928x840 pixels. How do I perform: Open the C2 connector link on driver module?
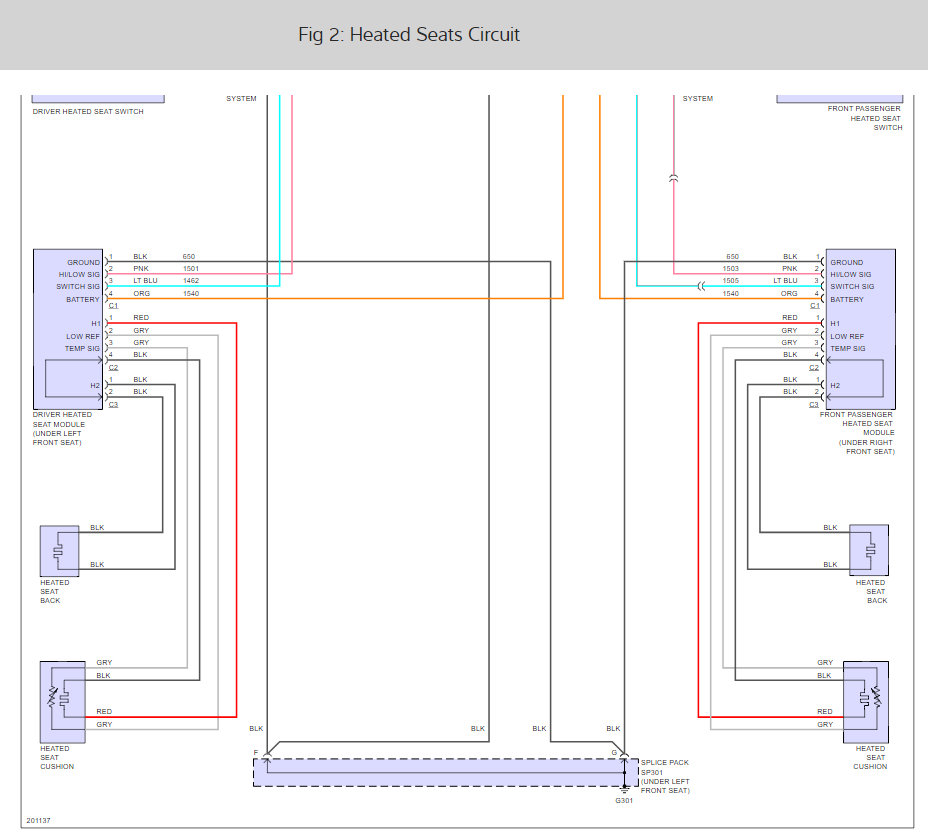113,367
